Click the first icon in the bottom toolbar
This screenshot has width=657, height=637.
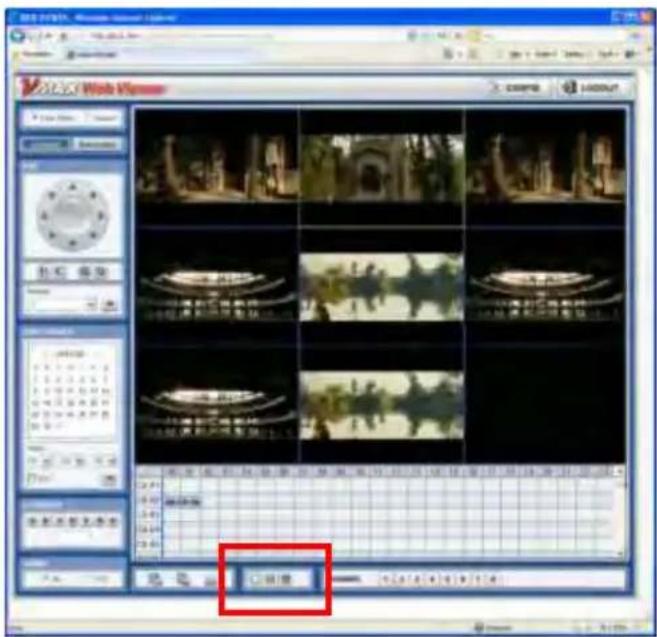coord(155,579)
